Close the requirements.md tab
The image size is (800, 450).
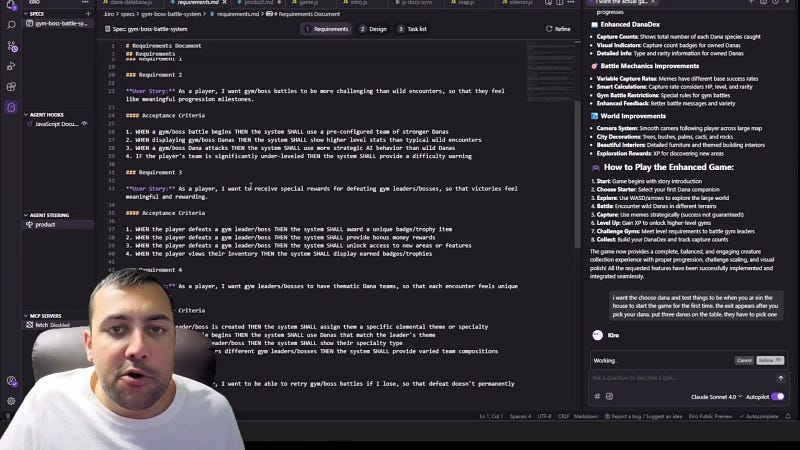223,3
